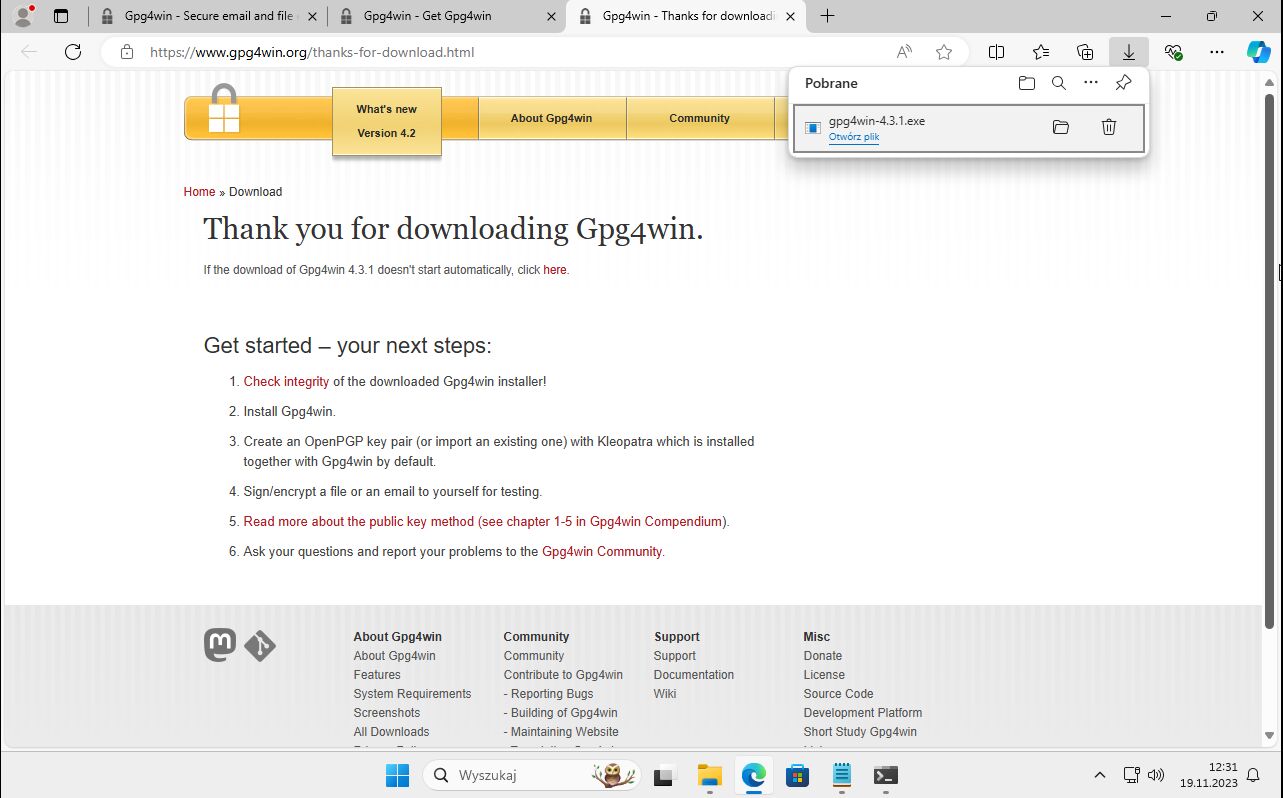Open the Community navigation menu item
This screenshot has width=1283, height=798.
click(699, 118)
